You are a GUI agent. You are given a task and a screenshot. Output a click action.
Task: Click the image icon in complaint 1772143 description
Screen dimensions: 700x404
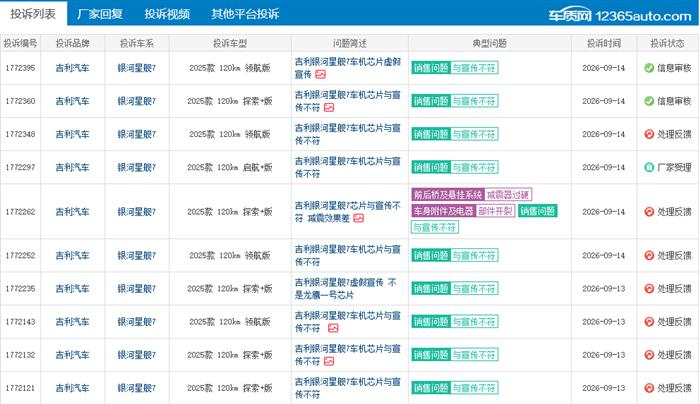333,328
